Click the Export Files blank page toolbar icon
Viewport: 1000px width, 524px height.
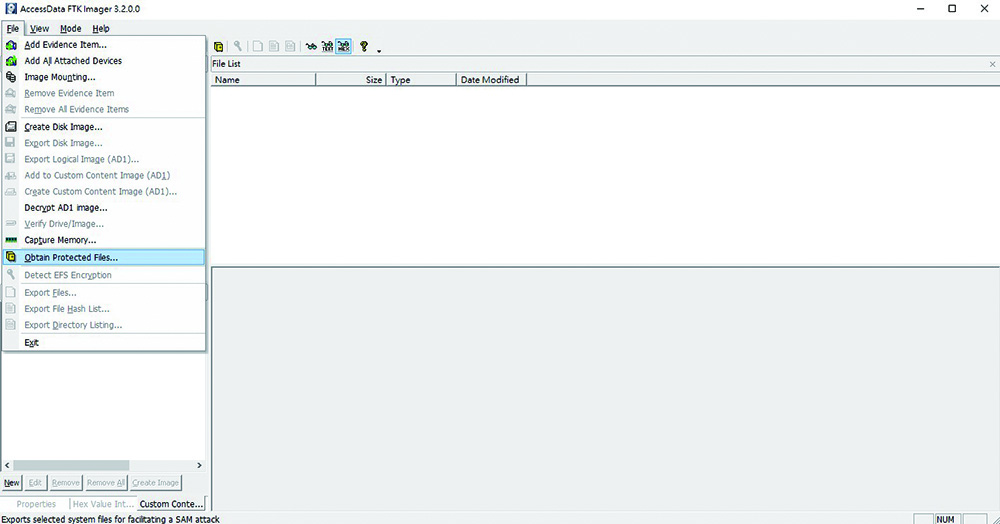[x=258, y=47]
